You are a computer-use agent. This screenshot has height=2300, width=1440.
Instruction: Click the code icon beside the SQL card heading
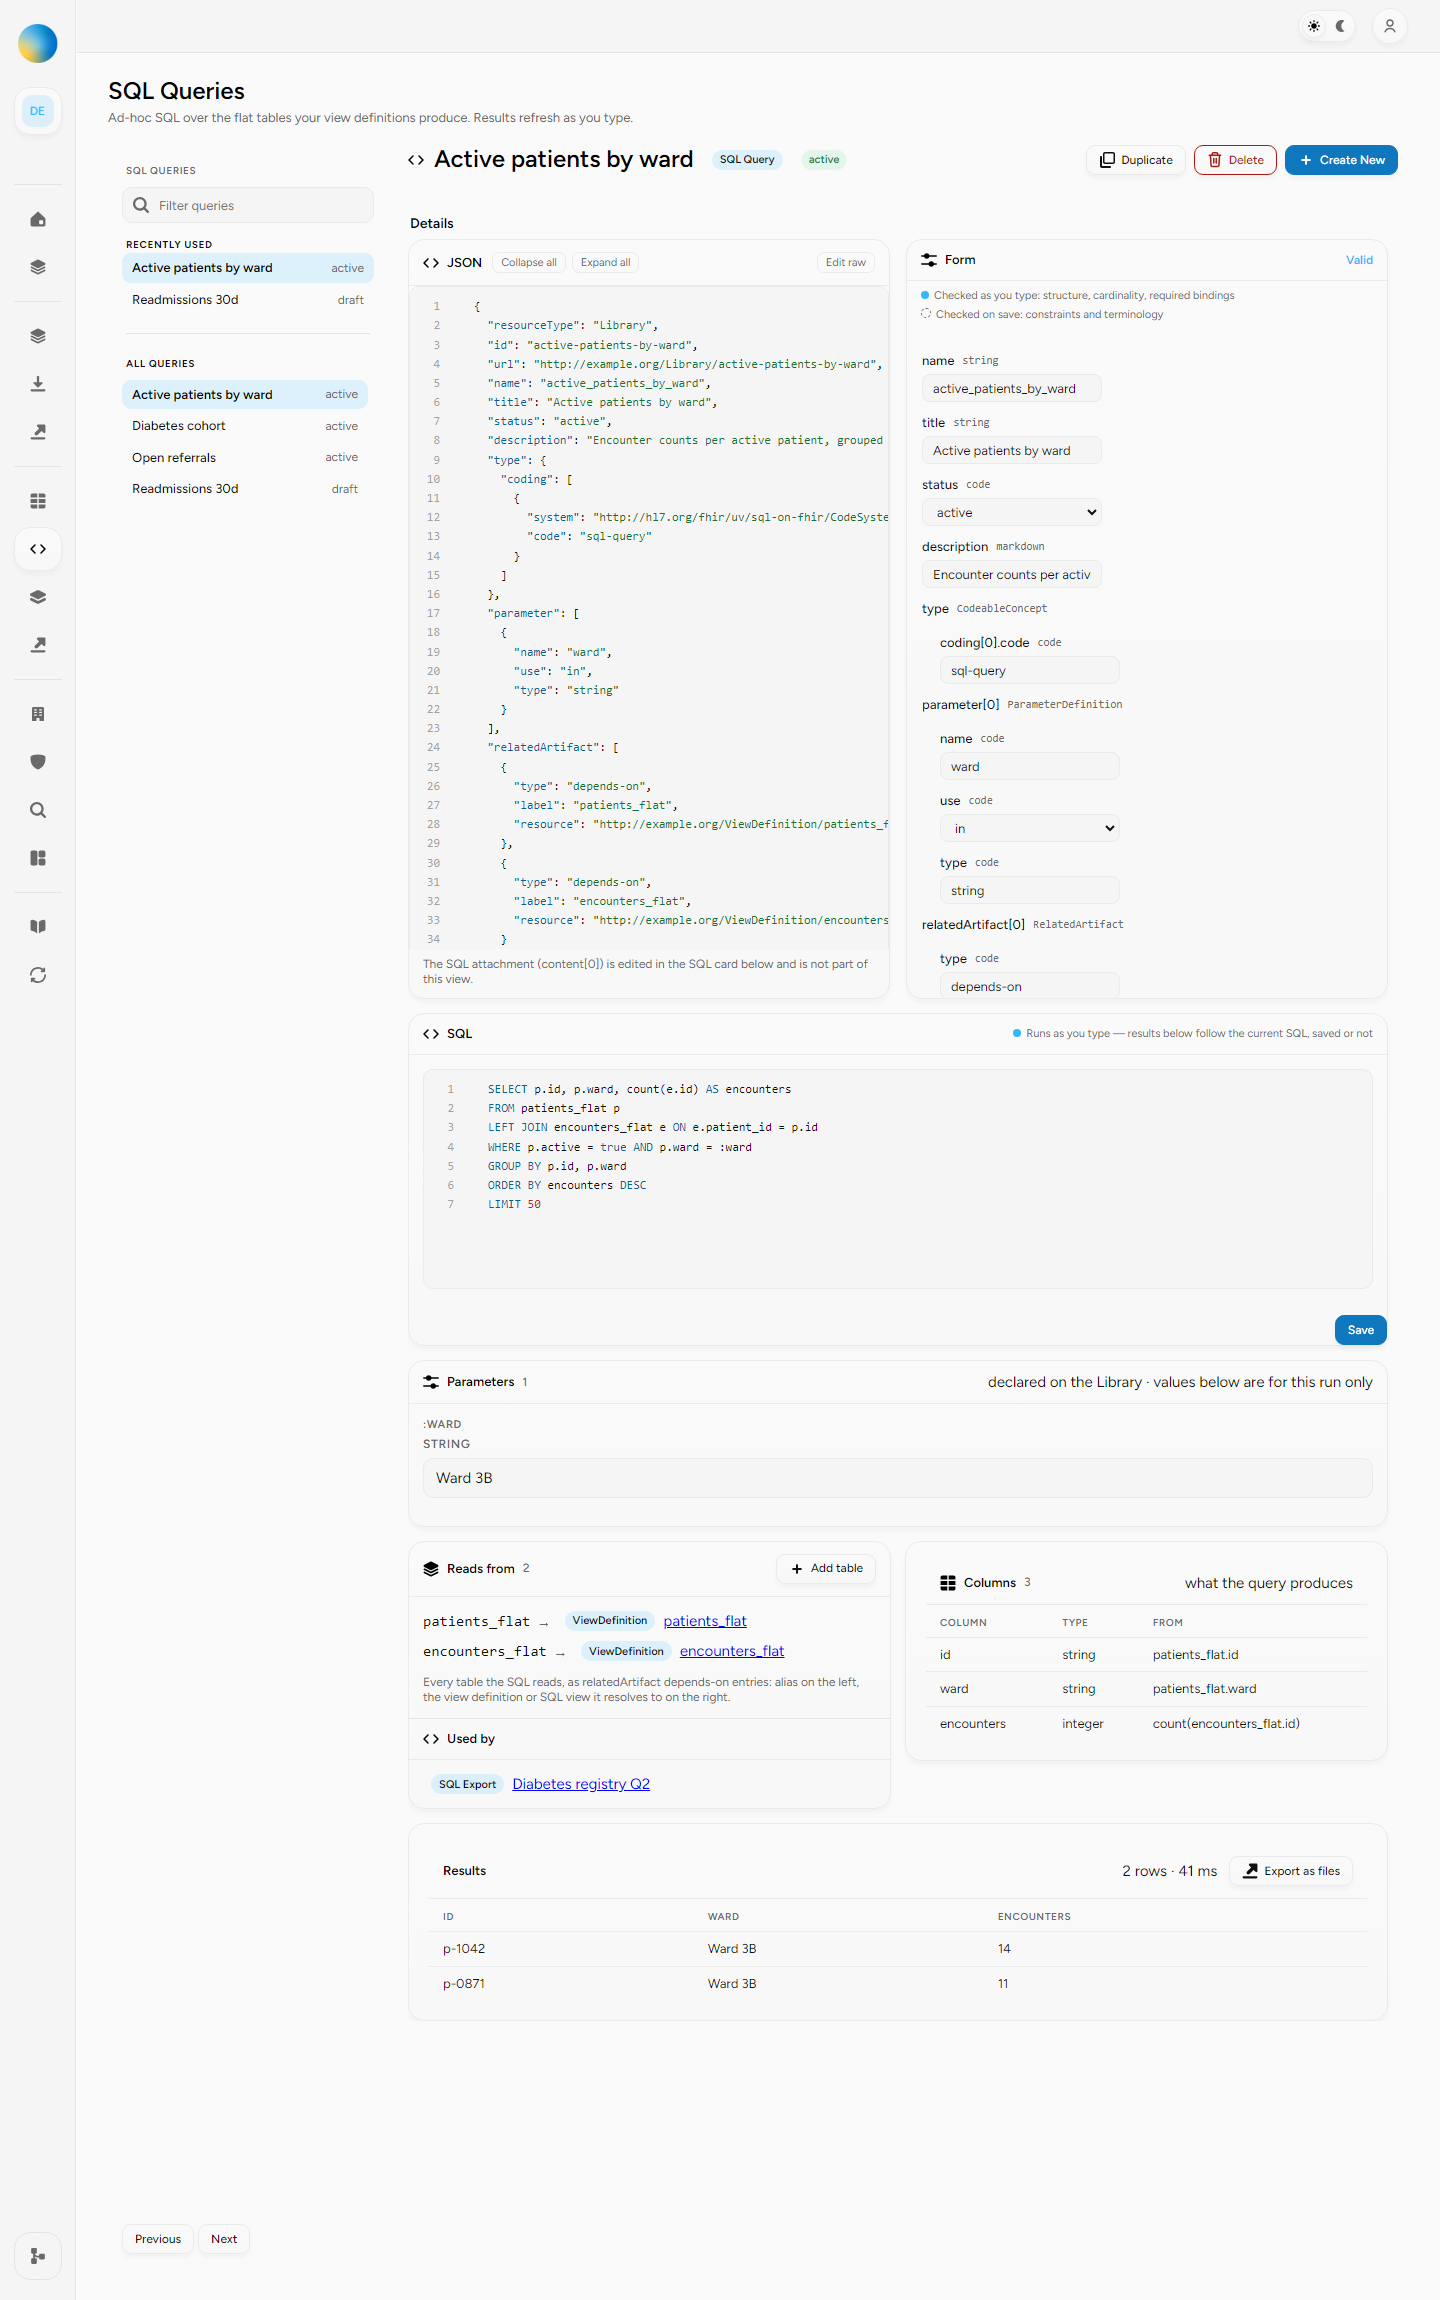click(431, 1034)
